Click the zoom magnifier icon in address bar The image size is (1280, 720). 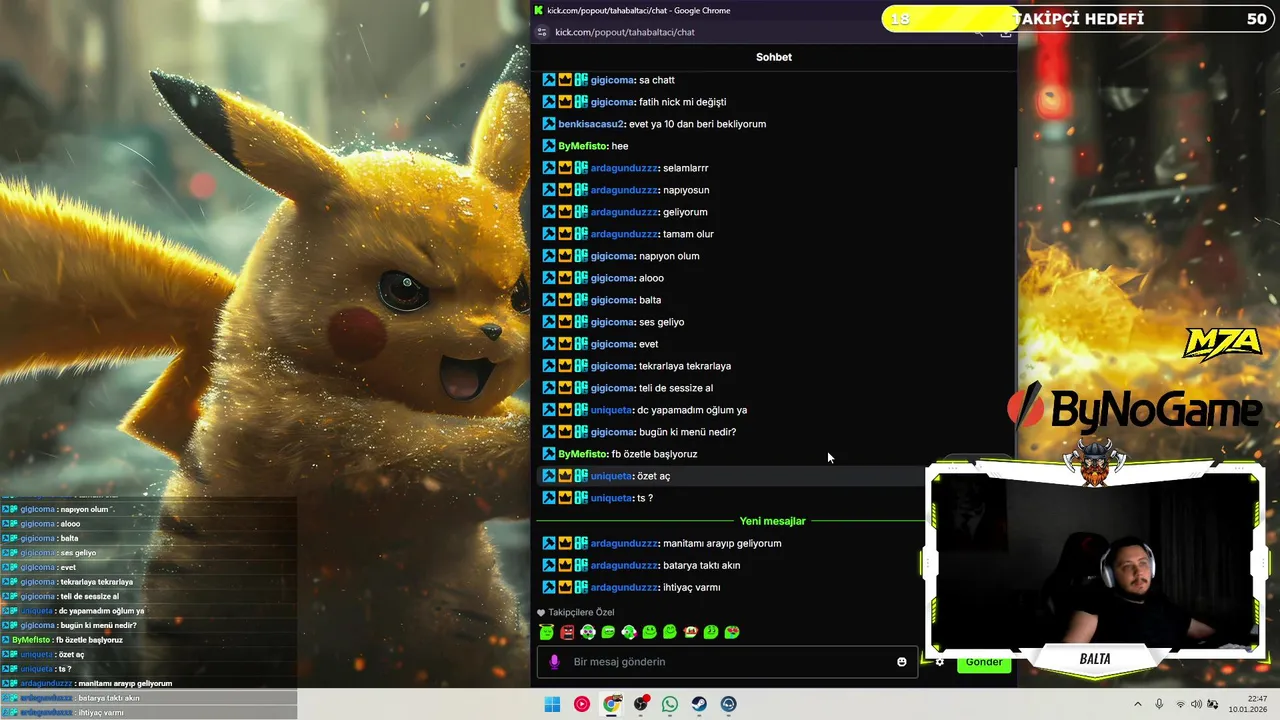[x=979, y=32]
